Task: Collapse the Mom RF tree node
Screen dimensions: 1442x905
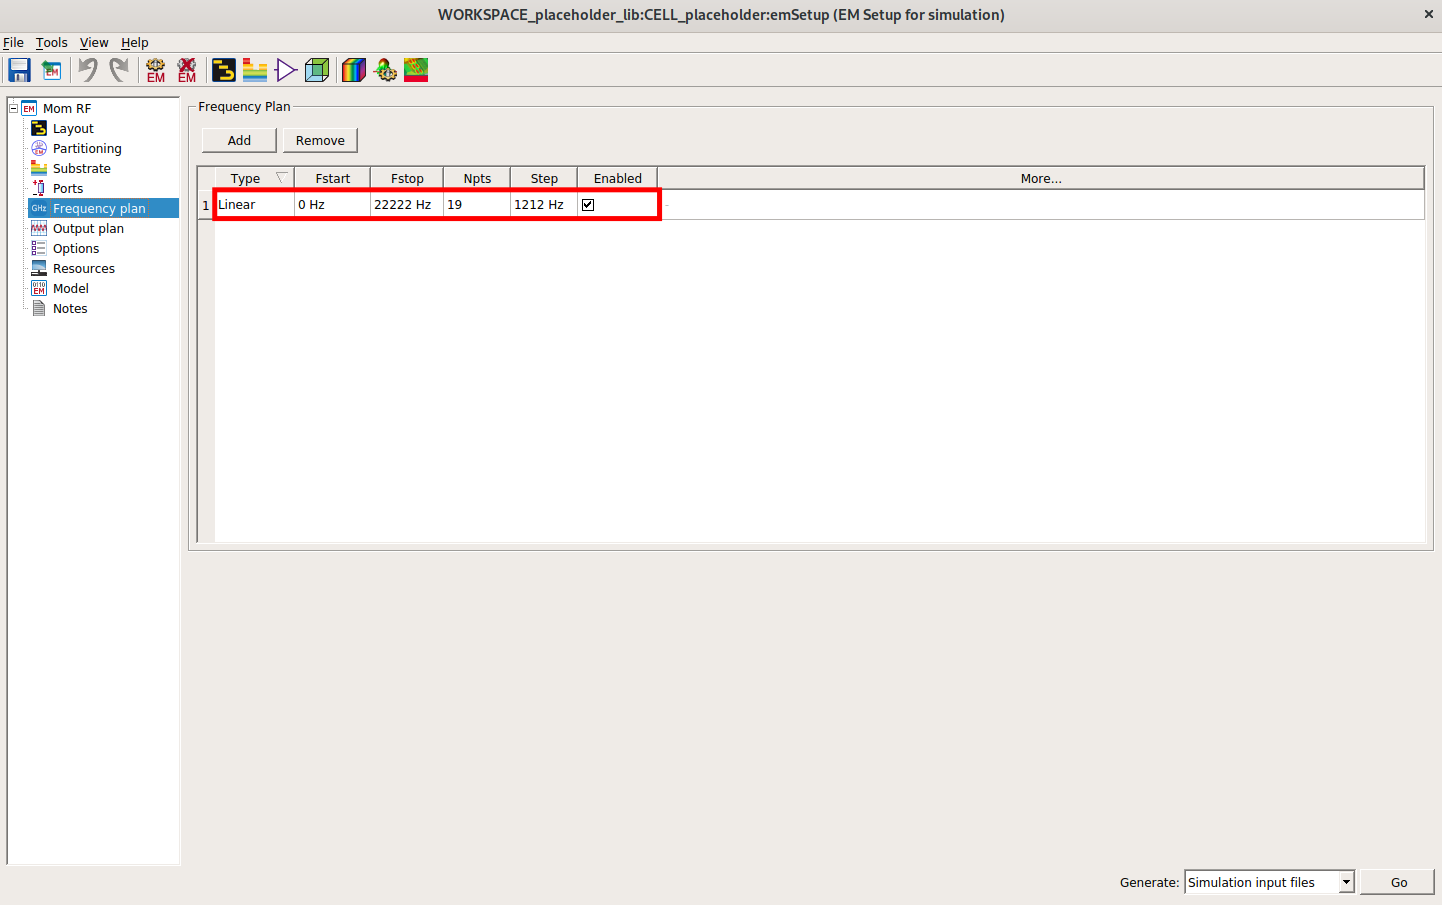Action: (14, 108)
